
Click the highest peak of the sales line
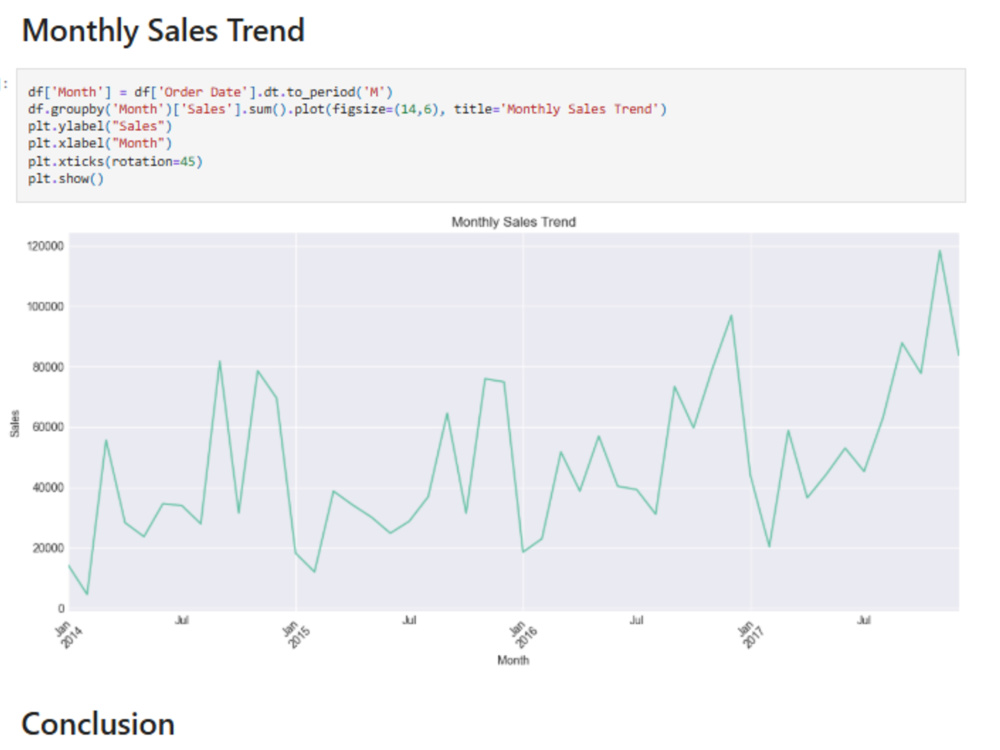pyautogui.click(x=939, y=251)
